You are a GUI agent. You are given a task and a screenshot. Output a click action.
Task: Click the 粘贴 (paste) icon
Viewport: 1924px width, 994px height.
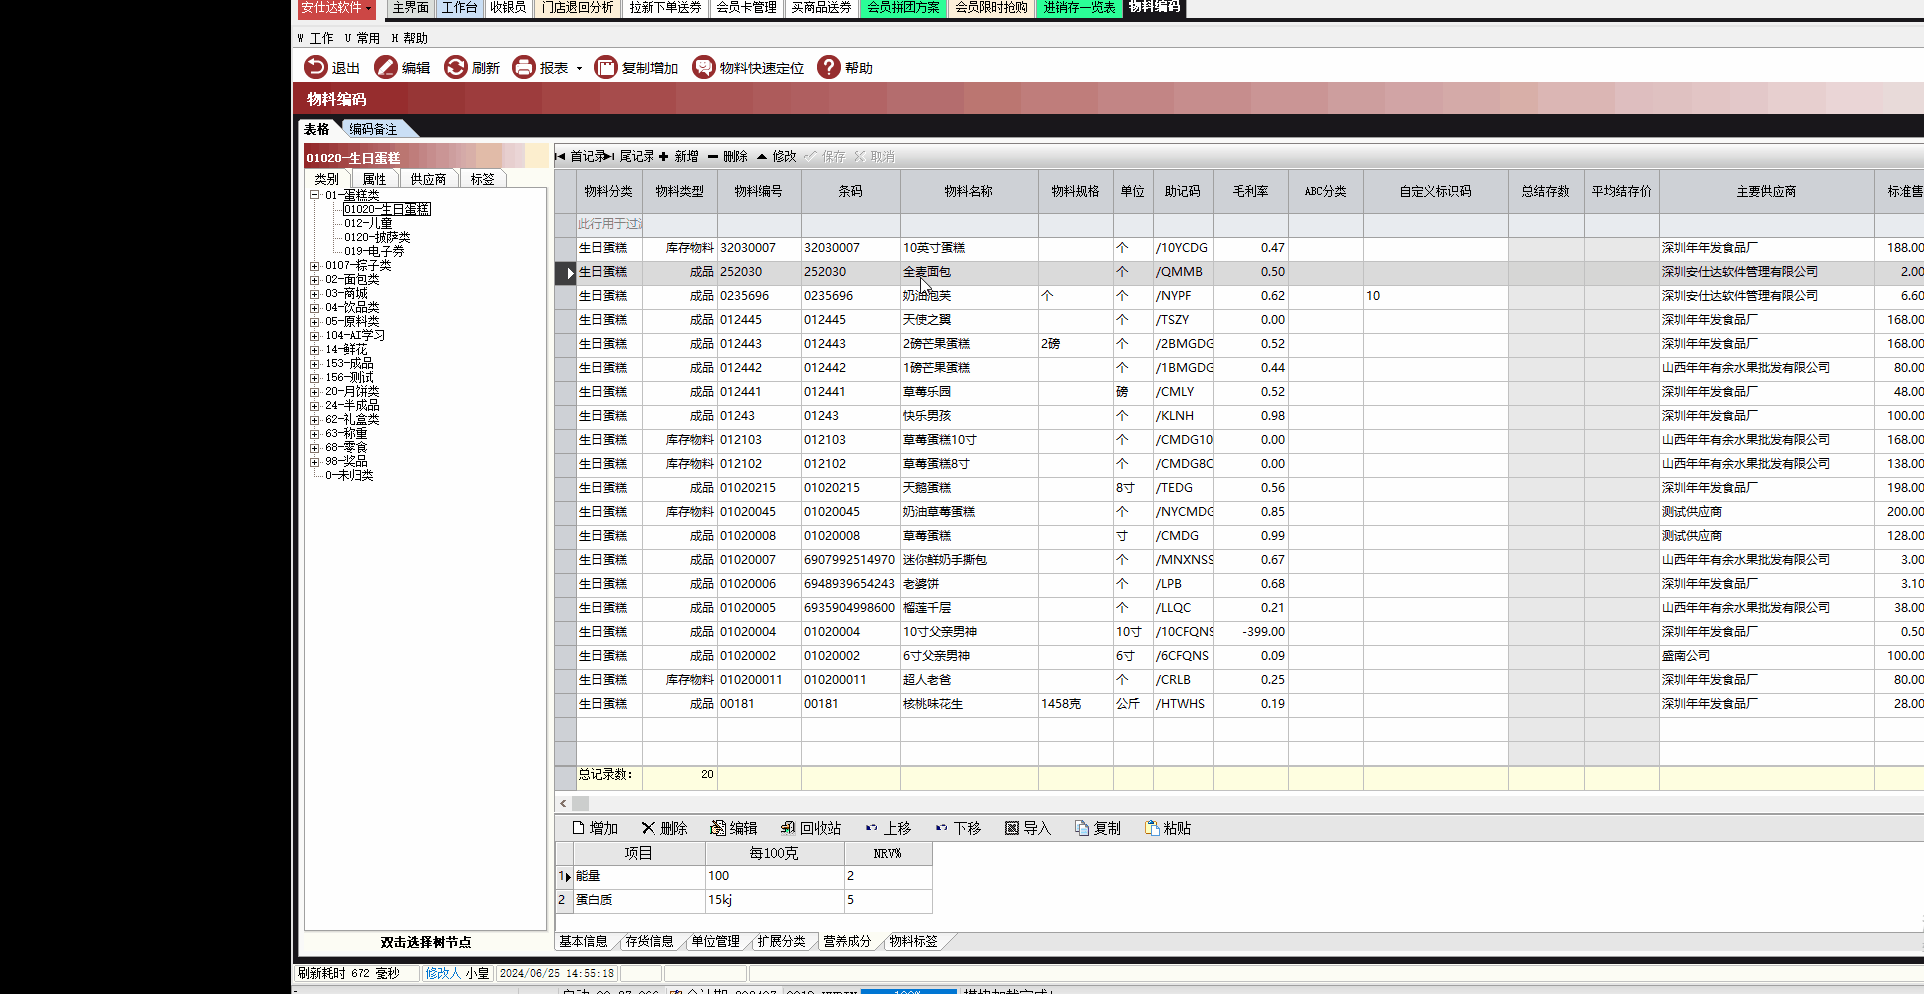[x=1152, y=828]
